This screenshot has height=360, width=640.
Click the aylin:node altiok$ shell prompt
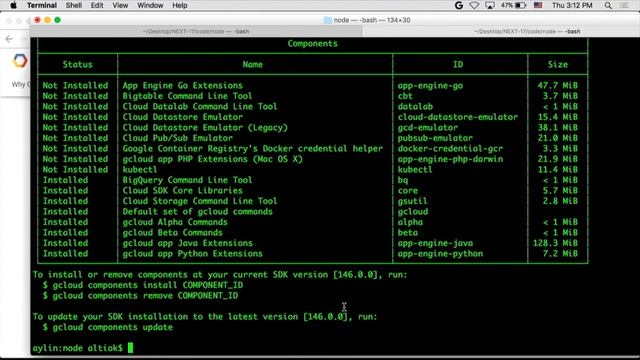pyautogui.click(x=78, y=348)
